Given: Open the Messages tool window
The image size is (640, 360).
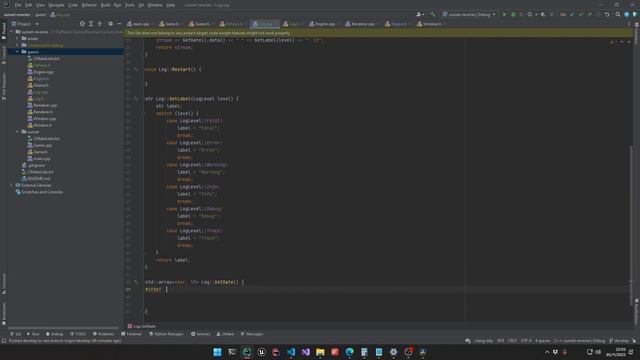Looking at the screenshot, I should (252, 334).
